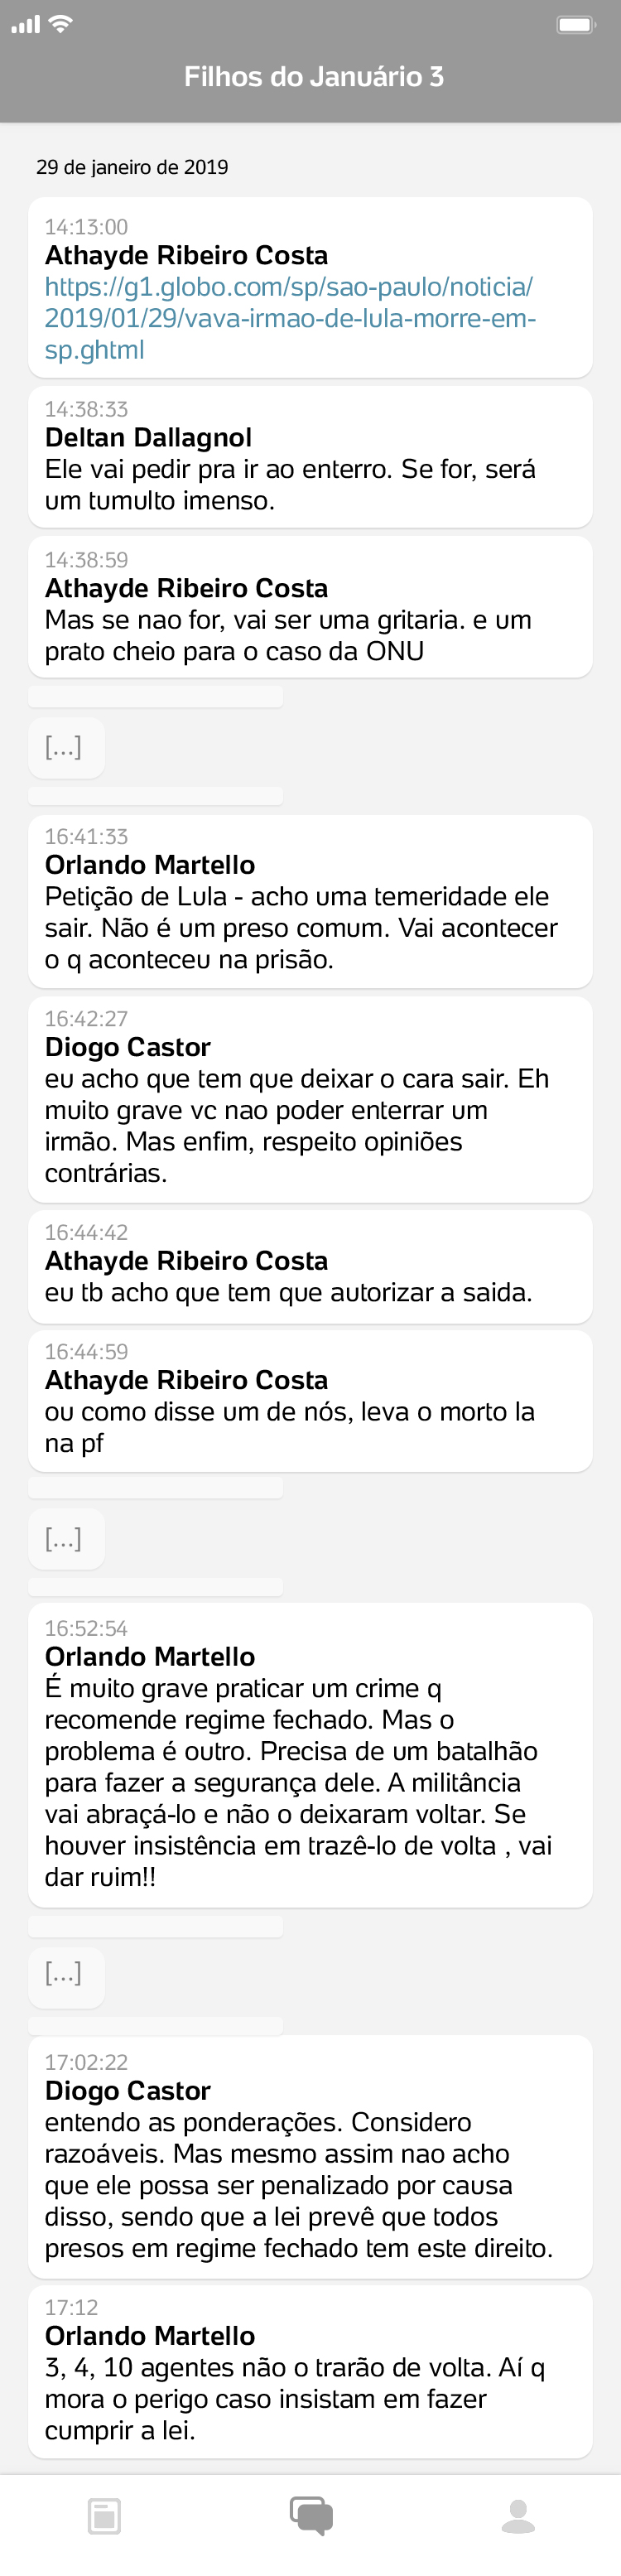Expand the omitted messages after 14:38:59

65,747
